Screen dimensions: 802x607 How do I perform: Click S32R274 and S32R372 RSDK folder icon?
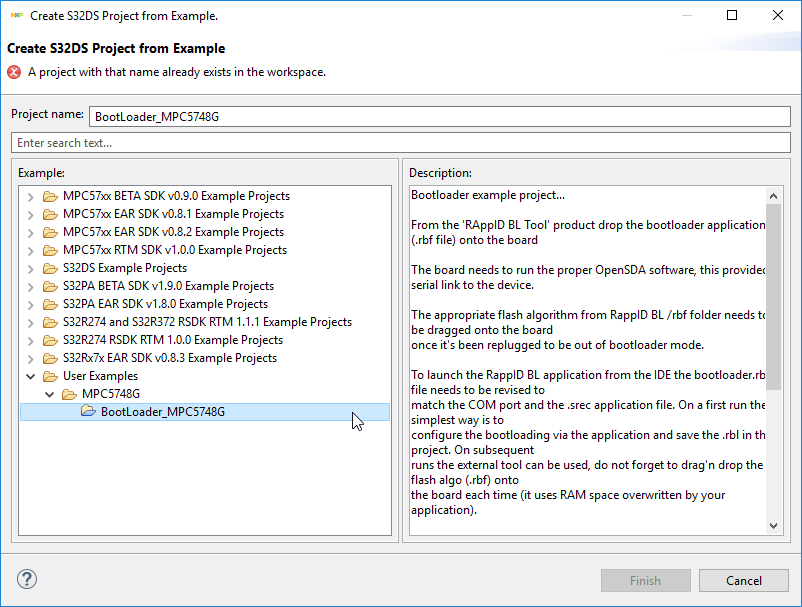[x=50, y=322]
